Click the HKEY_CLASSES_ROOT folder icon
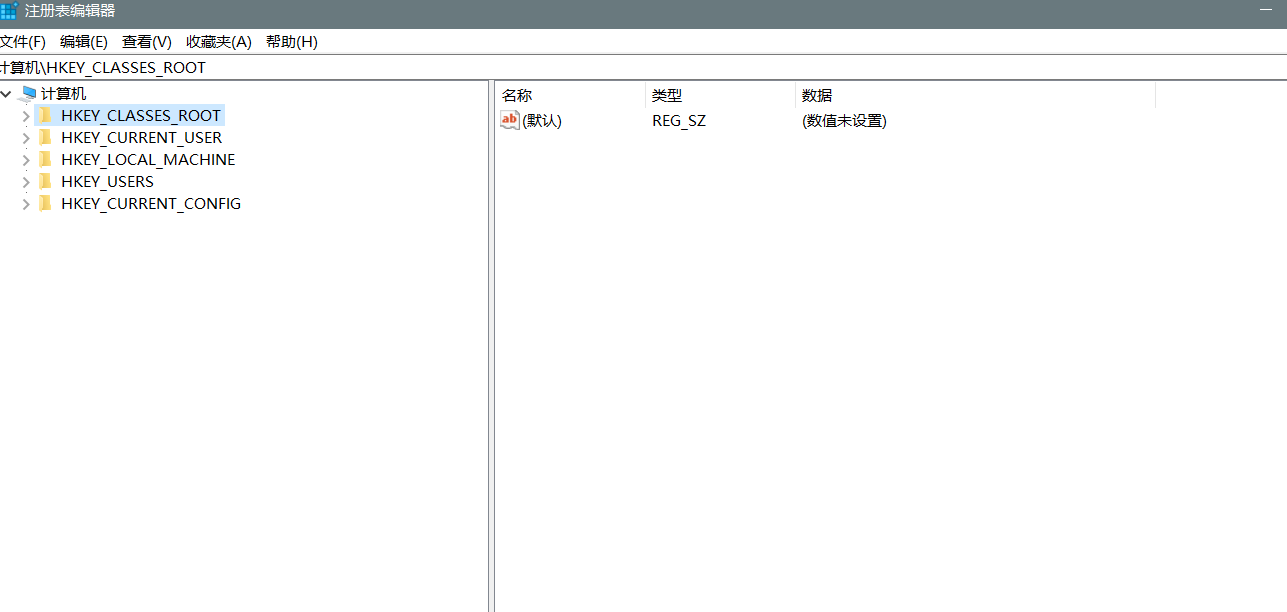Screen dimensions: 1287x612 (45, 115)
